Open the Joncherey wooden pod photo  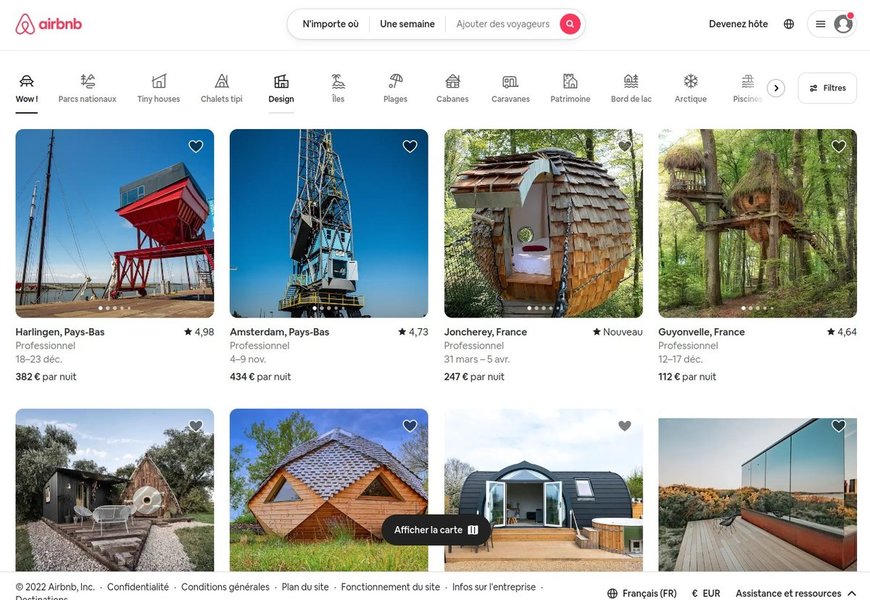543,223
